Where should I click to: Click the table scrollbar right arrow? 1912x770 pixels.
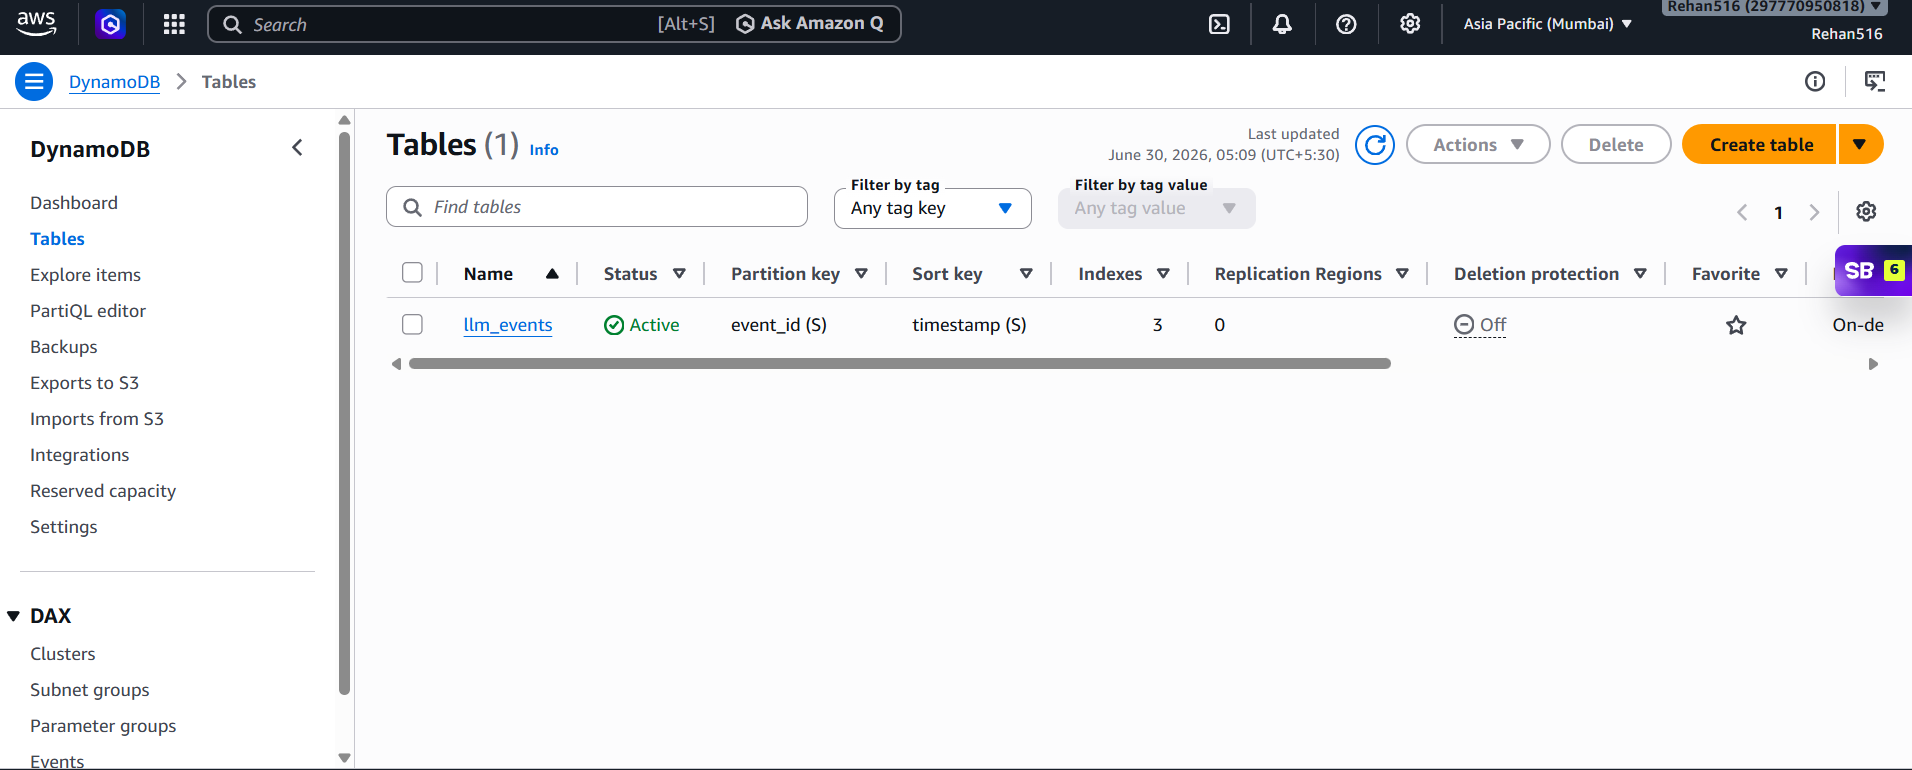point(1873,364)
